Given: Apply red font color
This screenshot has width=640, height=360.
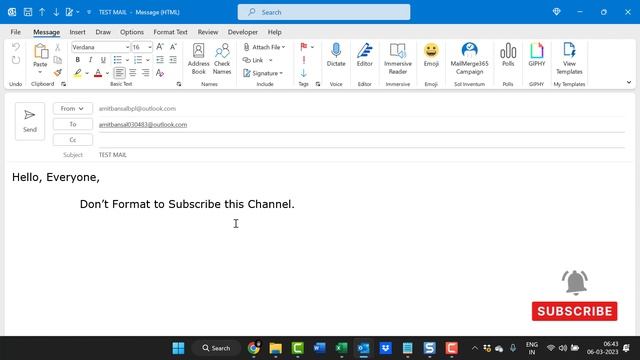Looking at the screenshot, I should (x=98, y=73).
